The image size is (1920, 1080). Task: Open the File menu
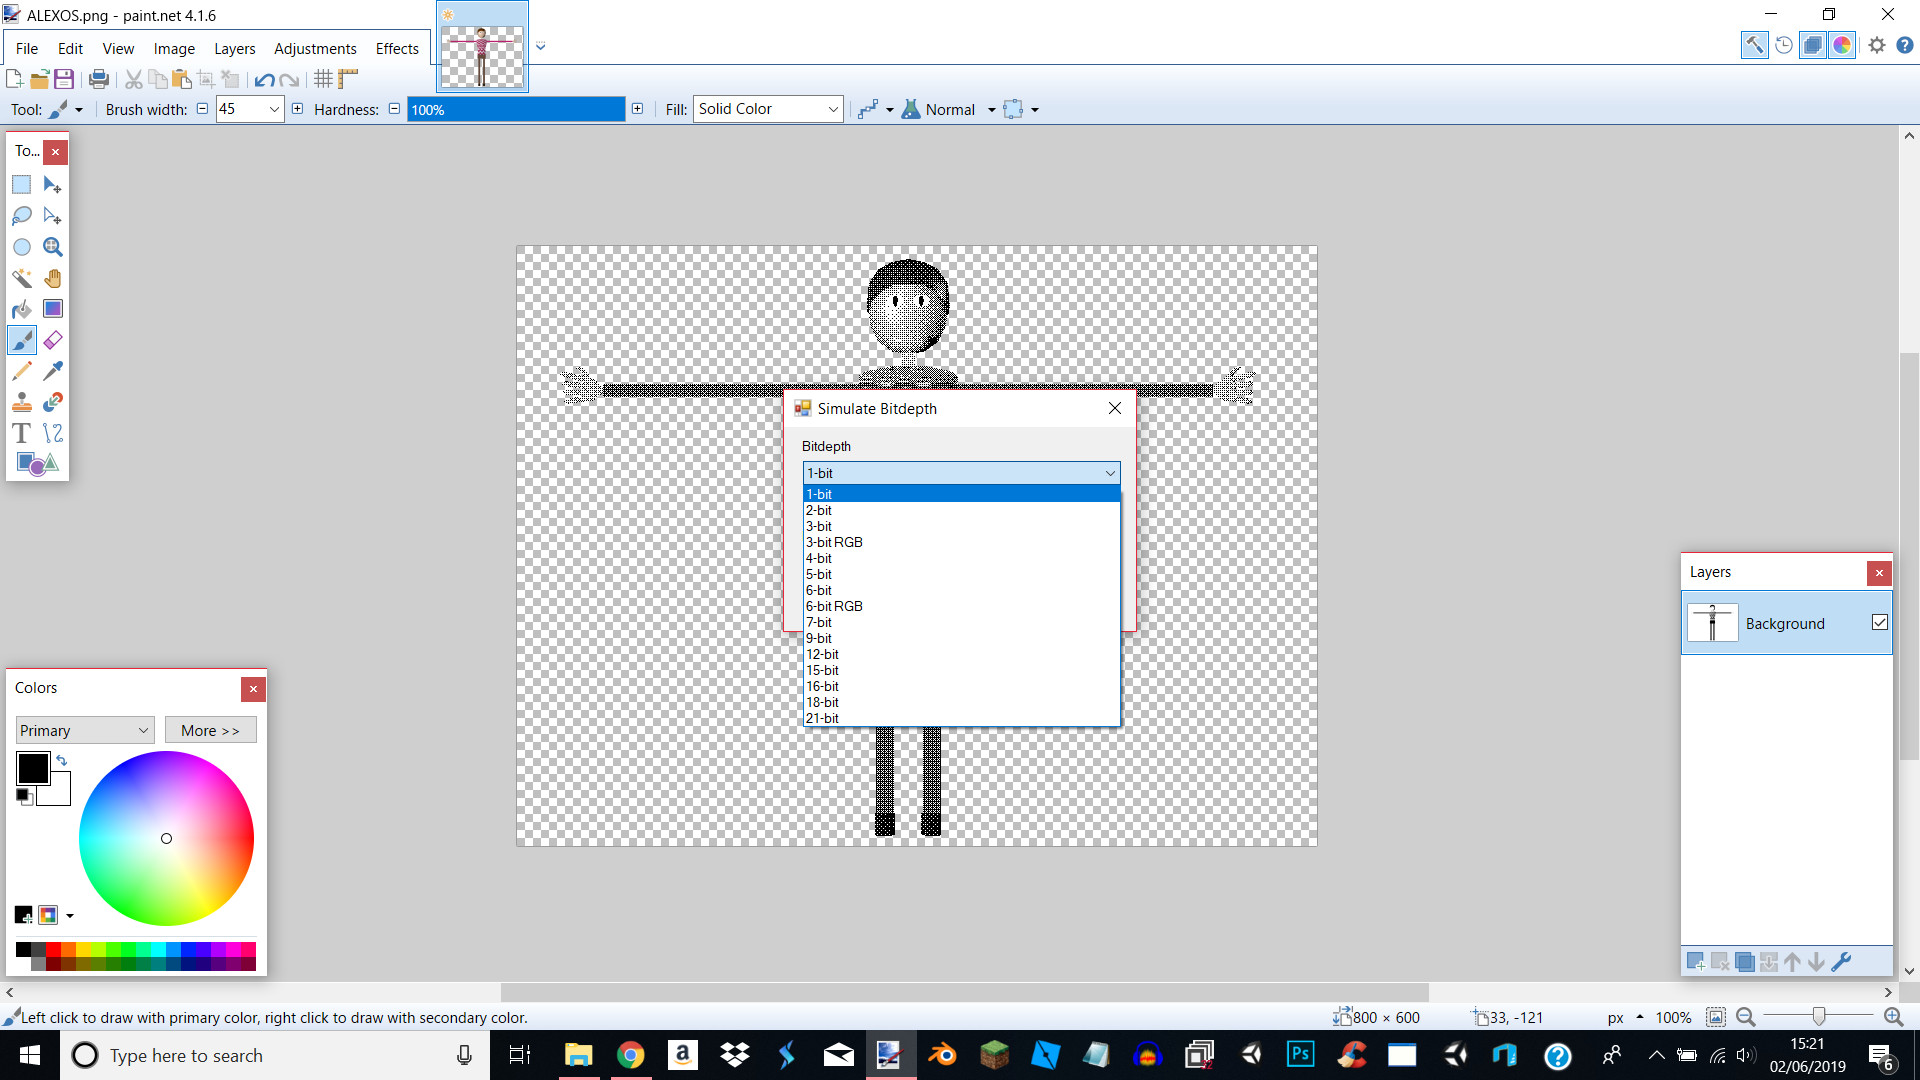click(x=27, y=48)
